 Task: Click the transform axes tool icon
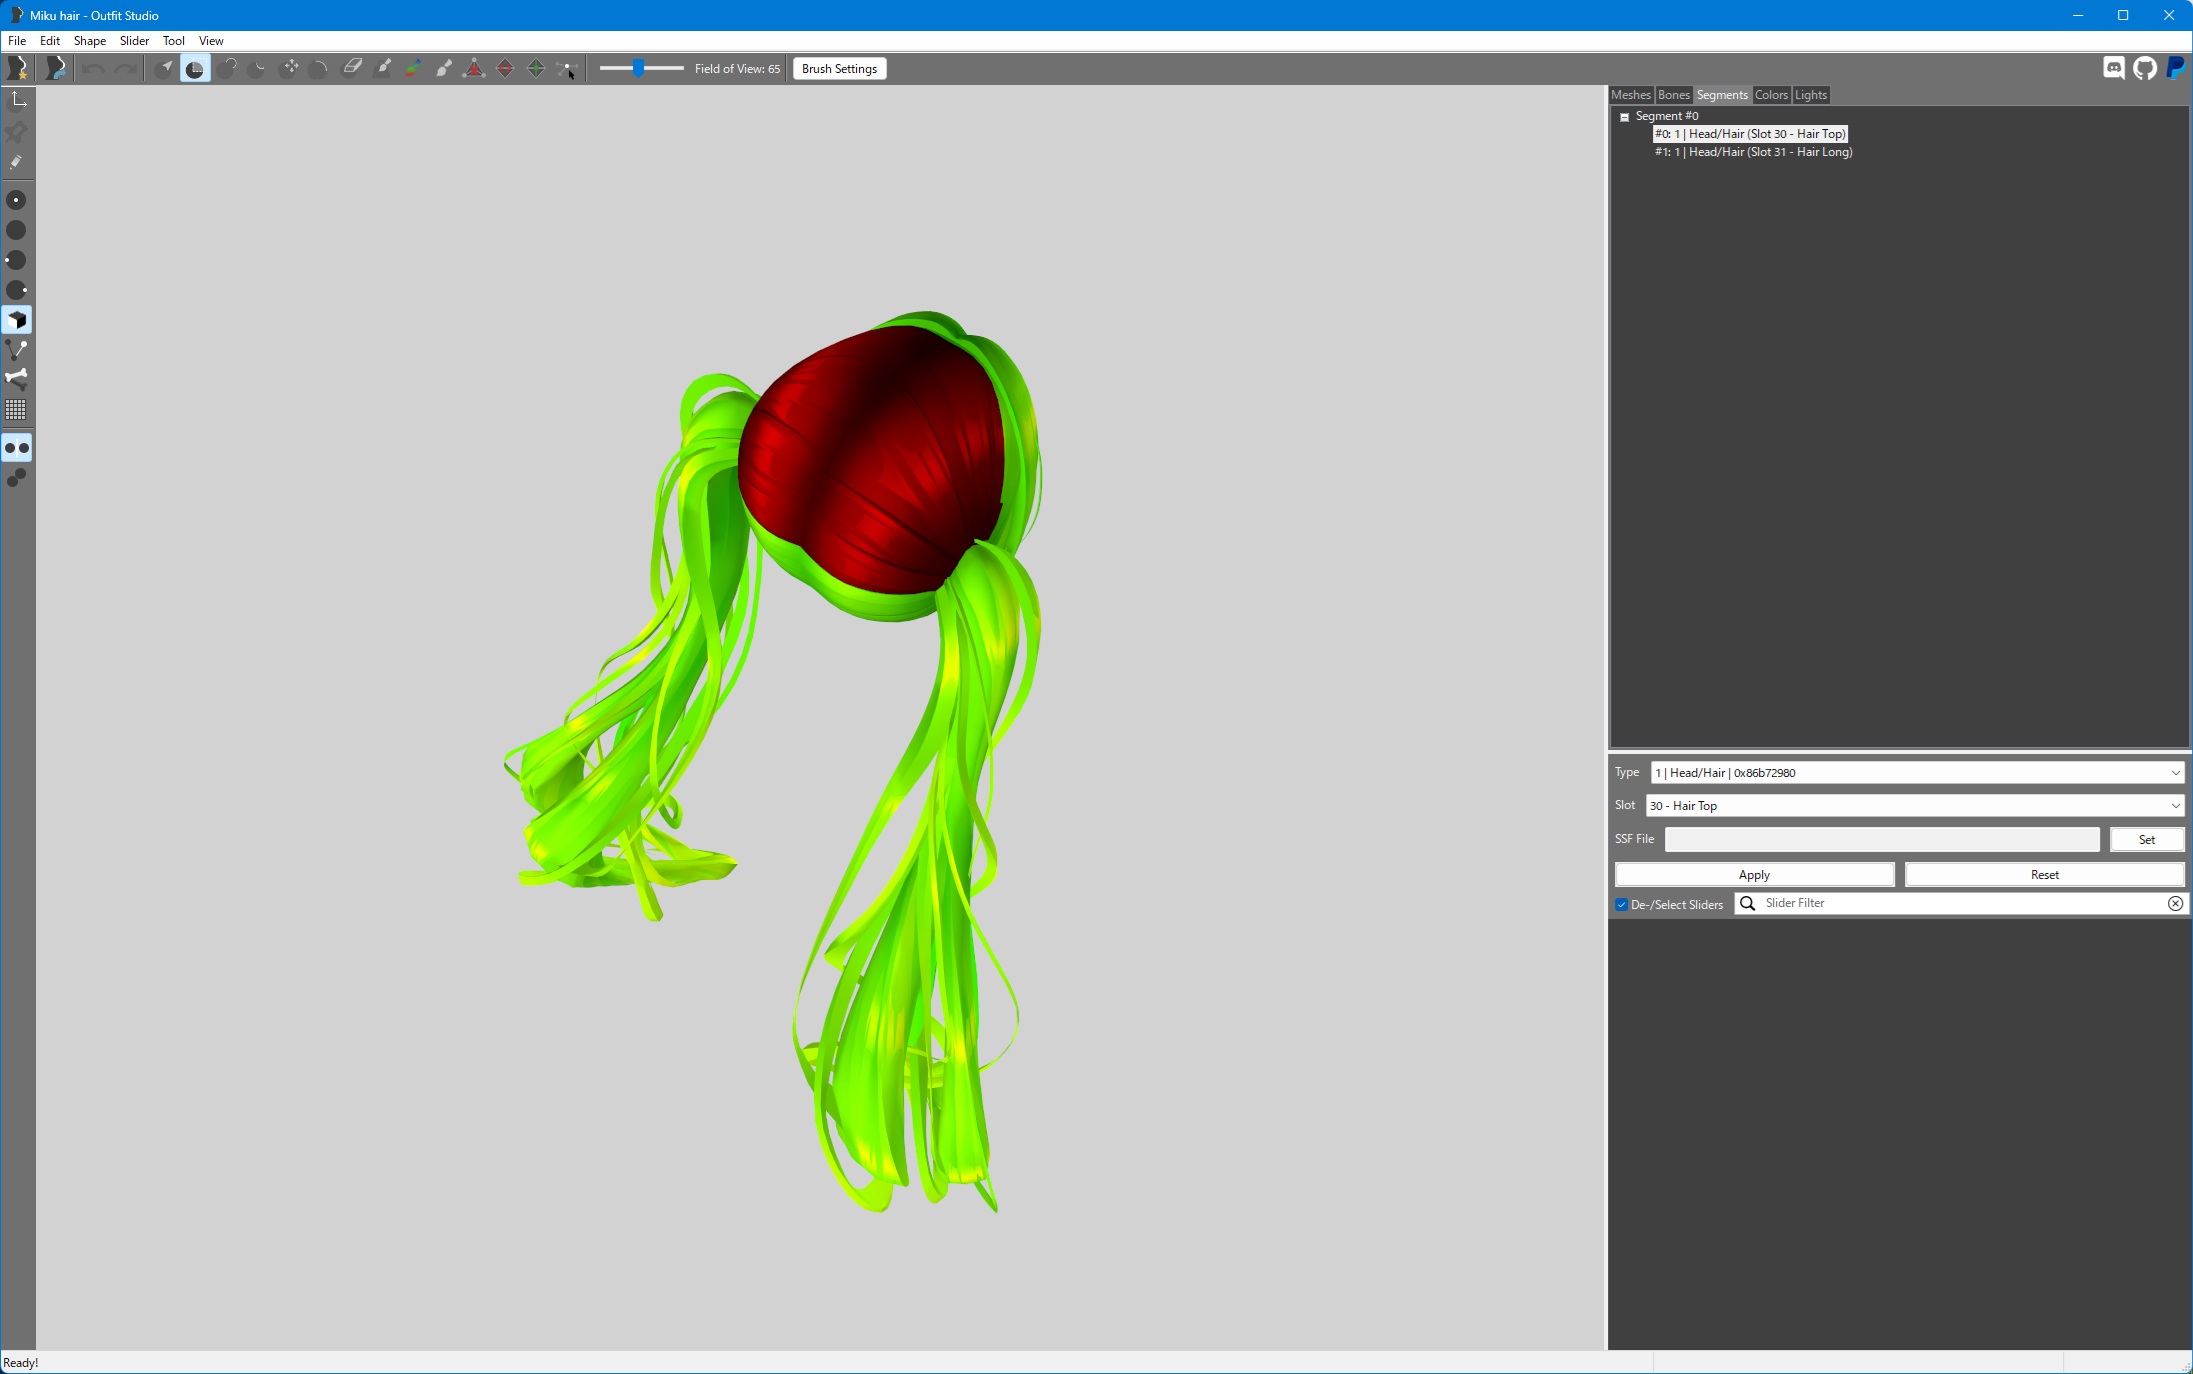[17, 99]
